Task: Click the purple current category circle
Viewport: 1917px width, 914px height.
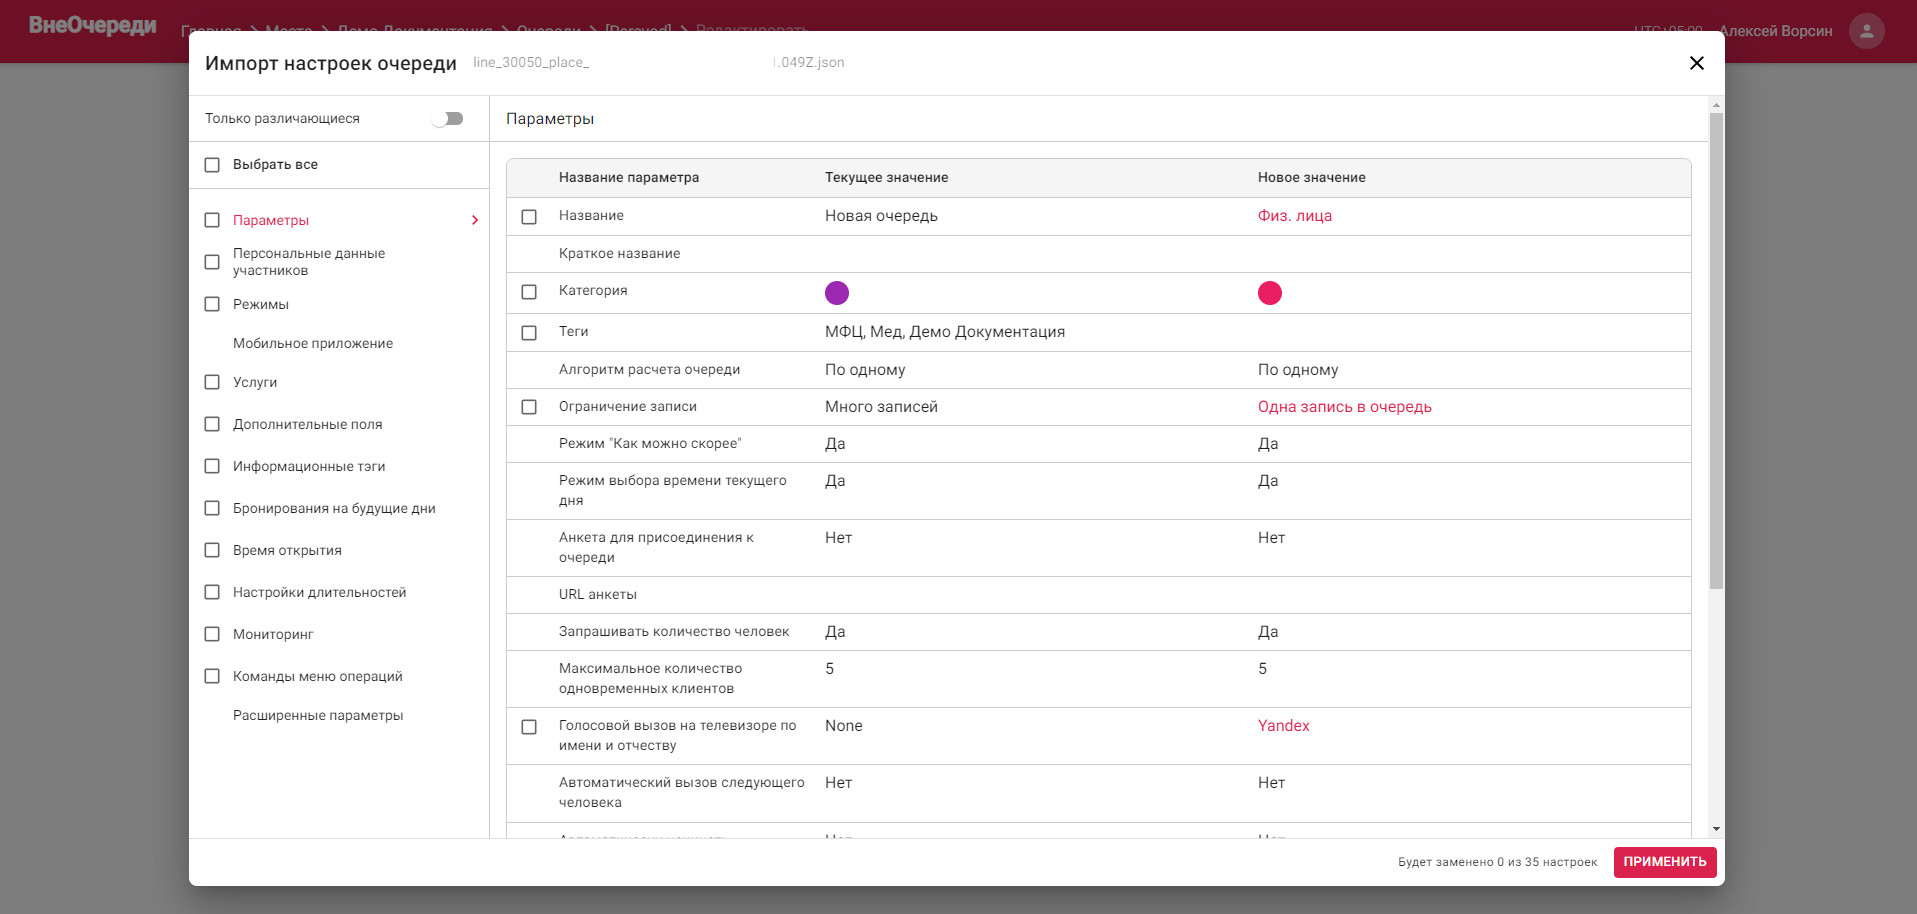Action: click(x=837, y=292)
